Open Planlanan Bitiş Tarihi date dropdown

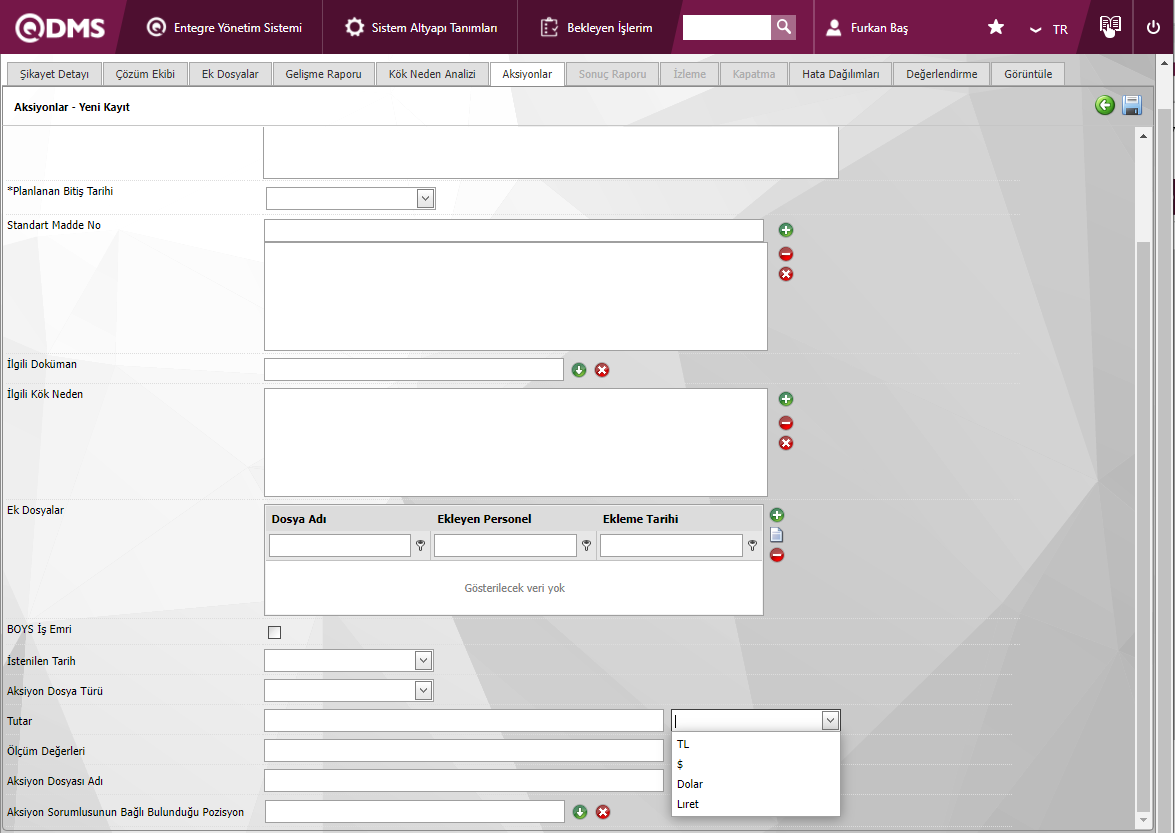(x=425, y=199)
